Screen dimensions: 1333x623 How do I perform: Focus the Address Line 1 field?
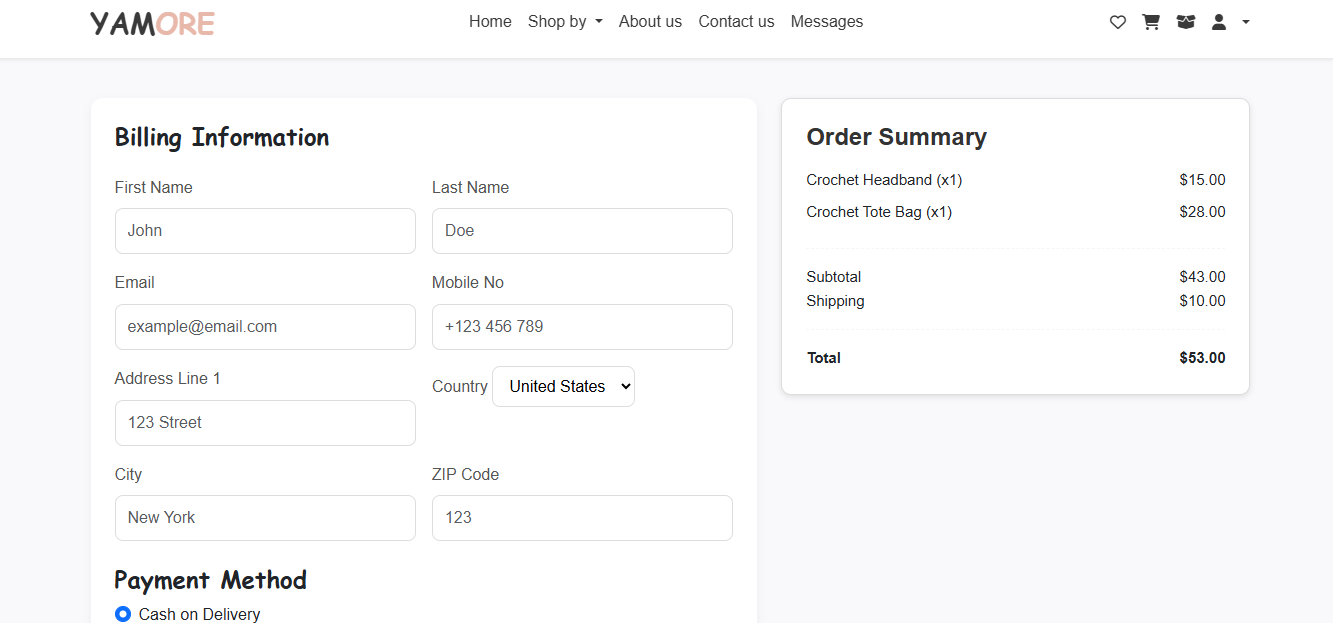coord(265,423)
